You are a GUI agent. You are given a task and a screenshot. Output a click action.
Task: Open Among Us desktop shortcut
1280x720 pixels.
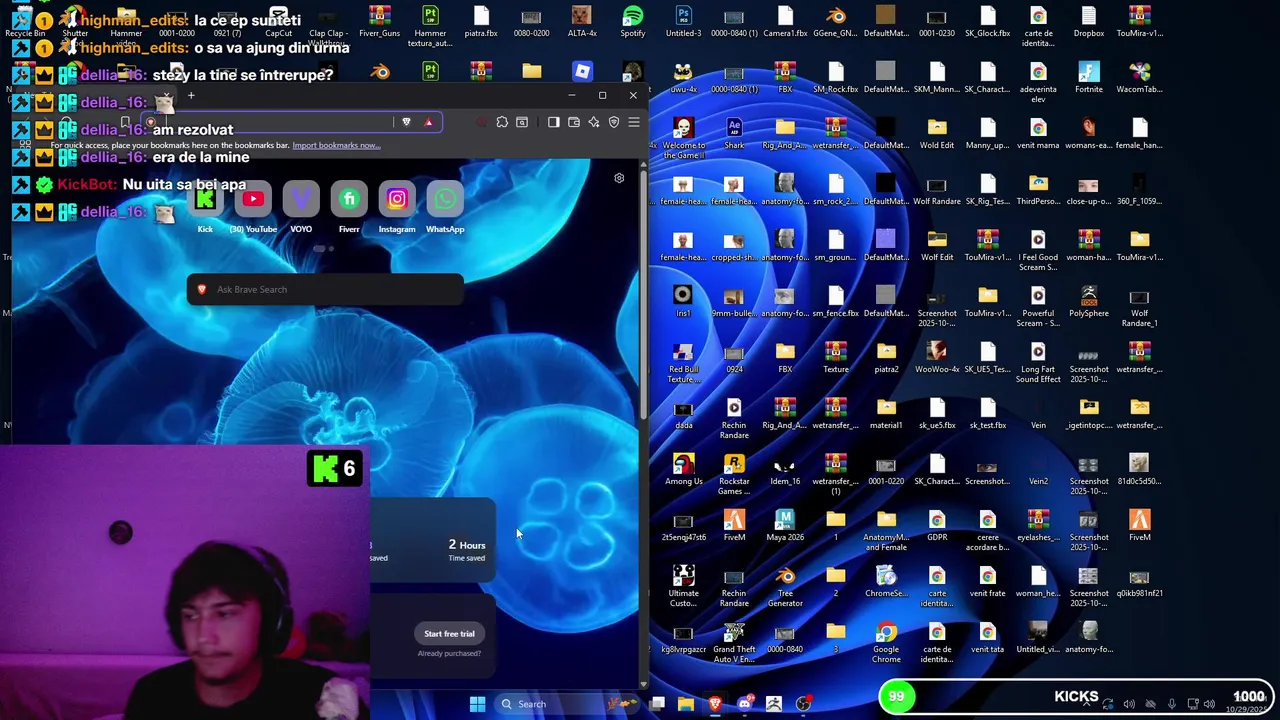[683, 470]
